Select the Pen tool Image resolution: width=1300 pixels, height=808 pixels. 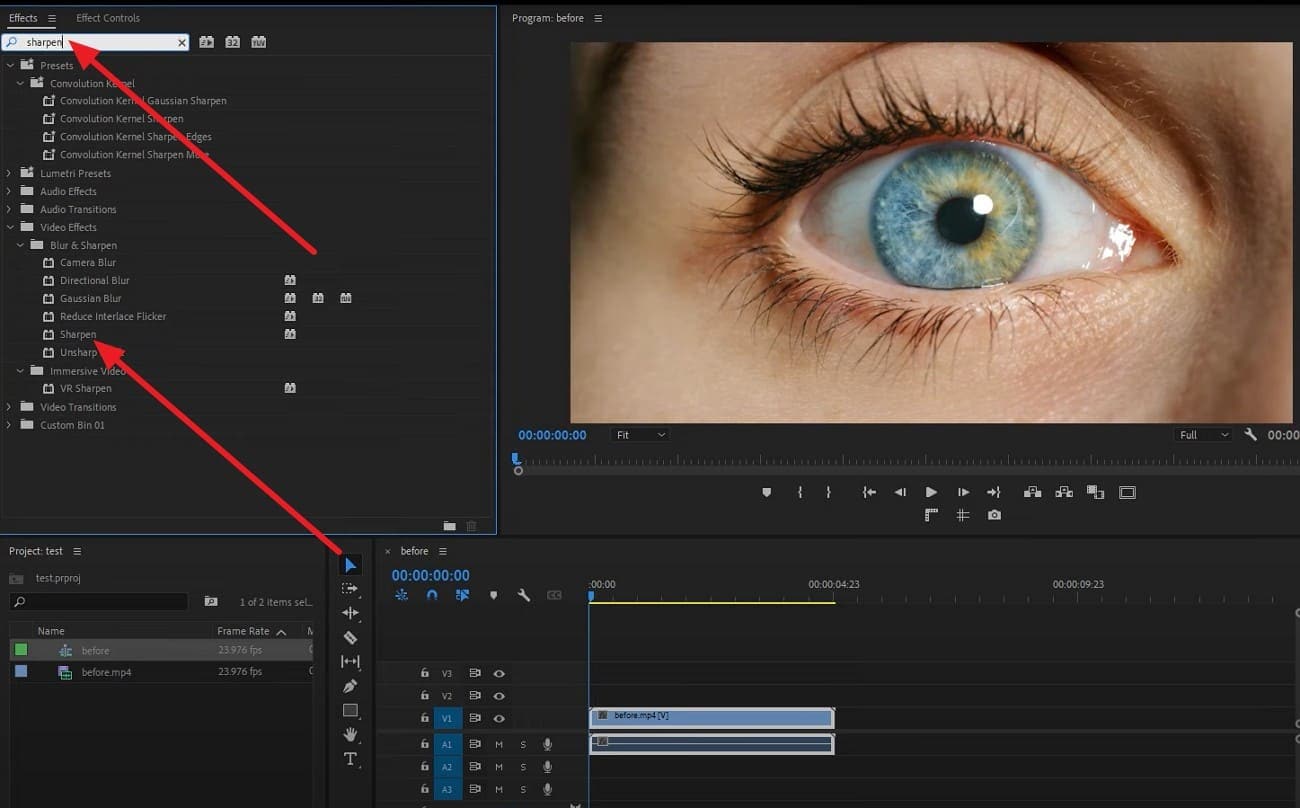(x=350, y=686)
